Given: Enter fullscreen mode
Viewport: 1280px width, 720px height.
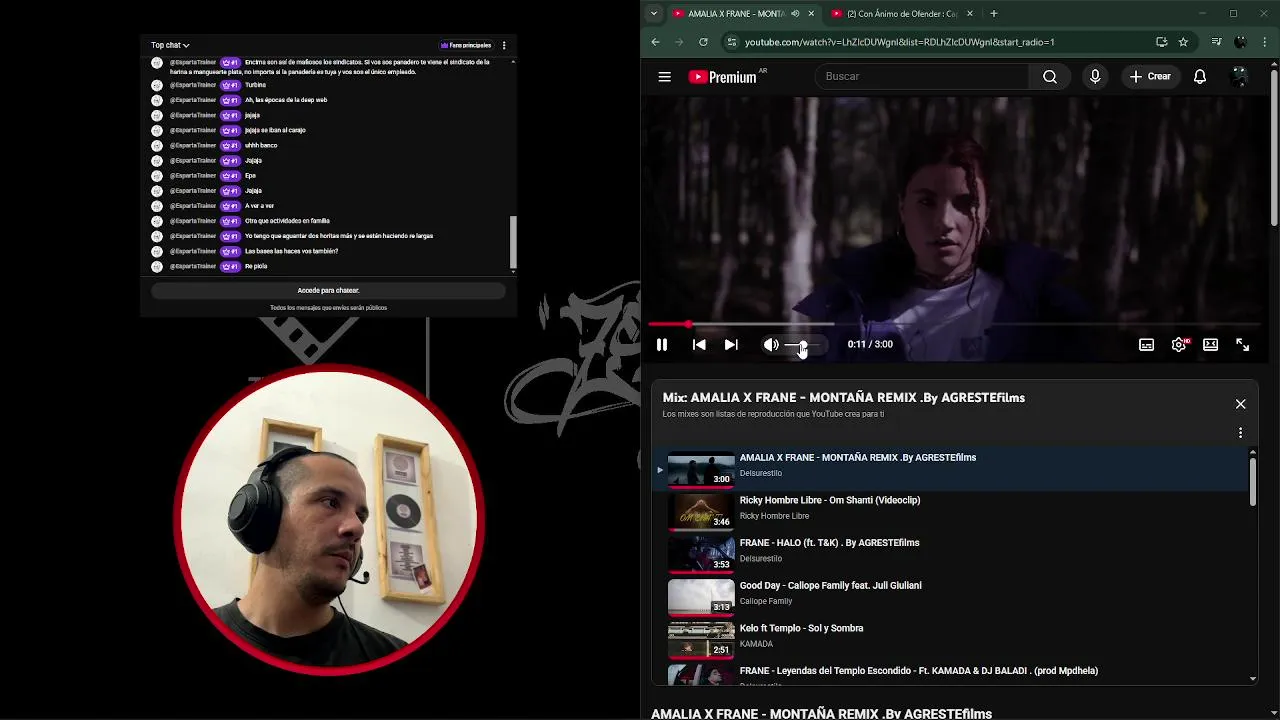Looking at the screenshot, I should pos(1242,344).
